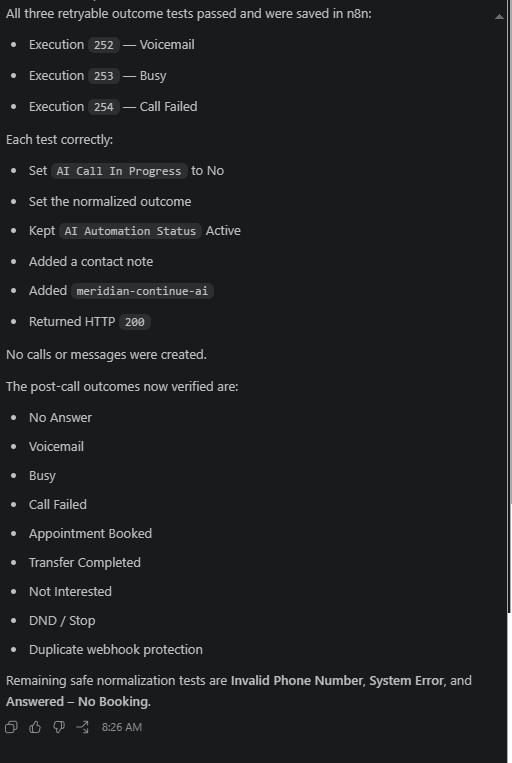
Task: Click the bold Invalid Phone Number text
Action: coord(297,680)
